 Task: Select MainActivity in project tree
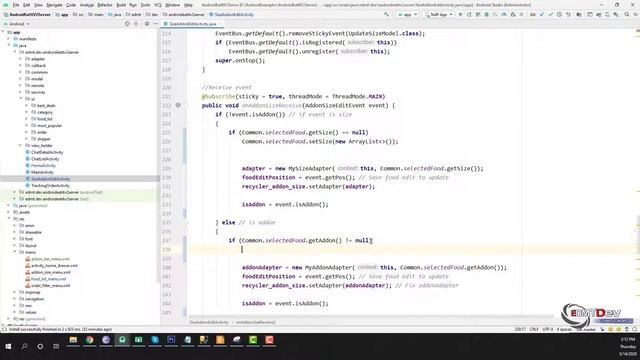(42, 172)
